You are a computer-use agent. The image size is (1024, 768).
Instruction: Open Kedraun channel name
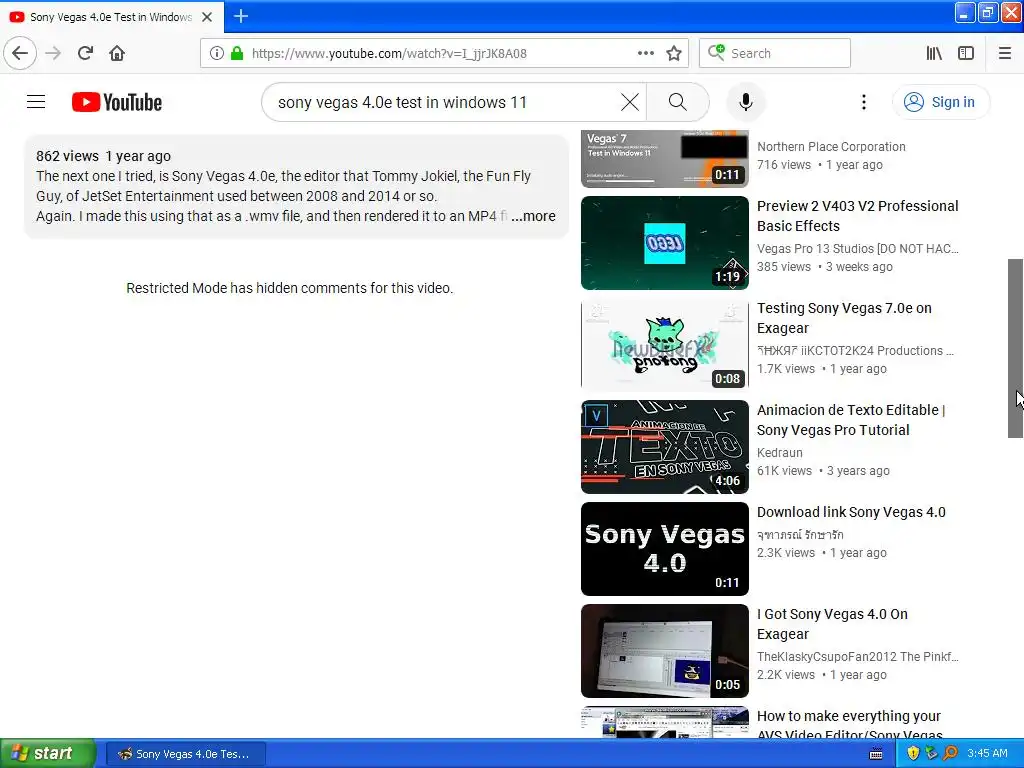pos(779,453)
